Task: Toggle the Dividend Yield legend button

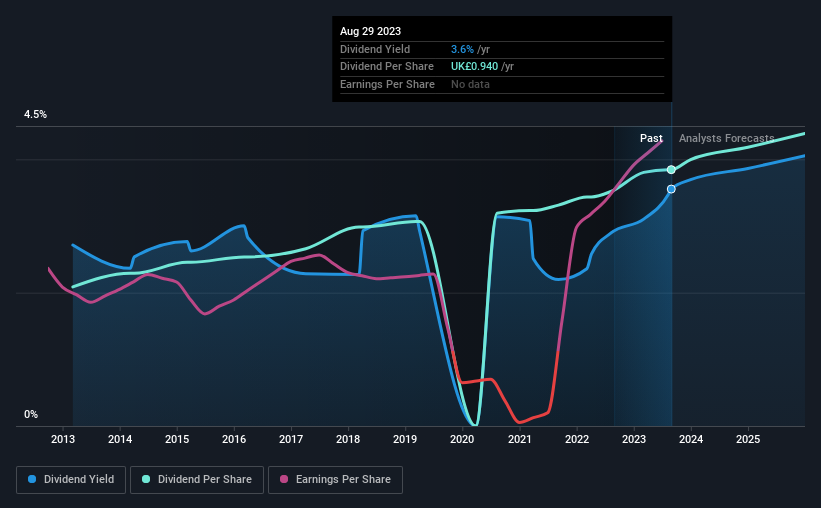Action: pos(71,480)
